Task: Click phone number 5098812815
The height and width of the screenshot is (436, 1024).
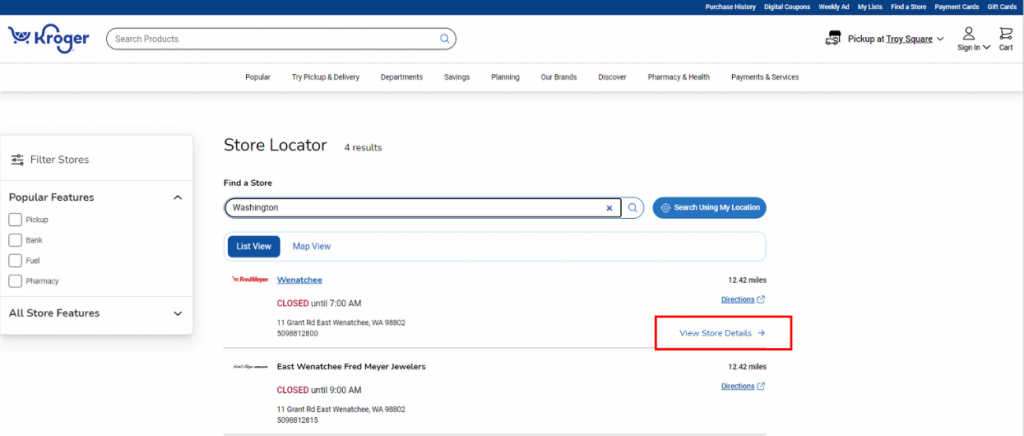Action: click(297, 420)
